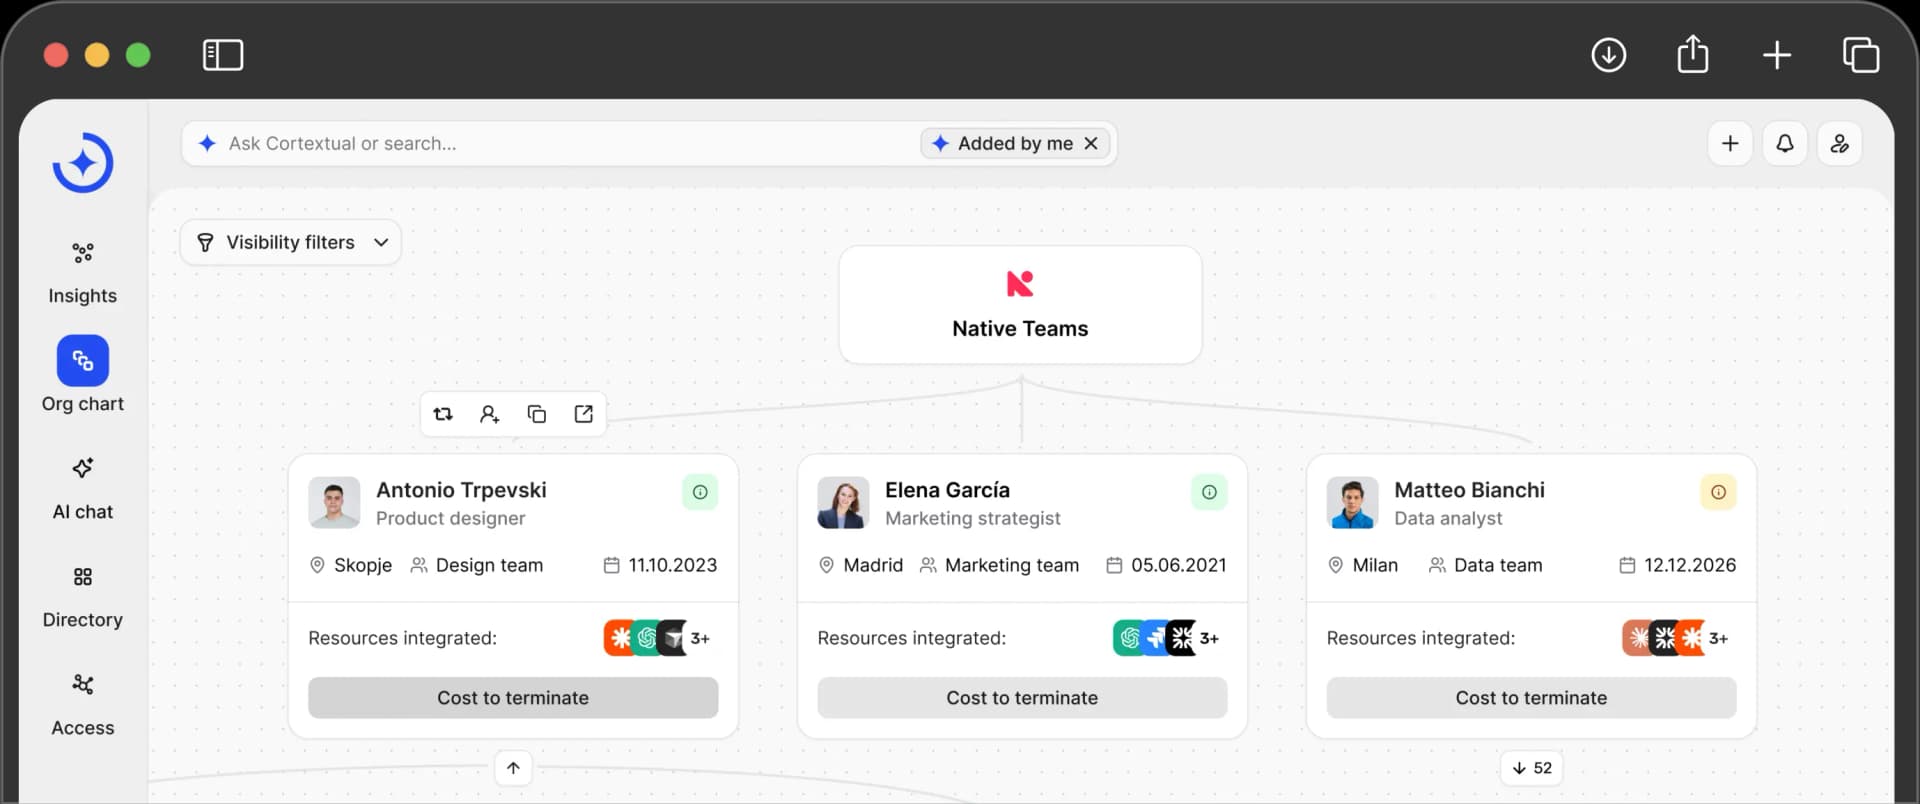Viewport: 1920px width, 804px height.
Task: Select the Native Teams root node
Action: [1020, 305]
